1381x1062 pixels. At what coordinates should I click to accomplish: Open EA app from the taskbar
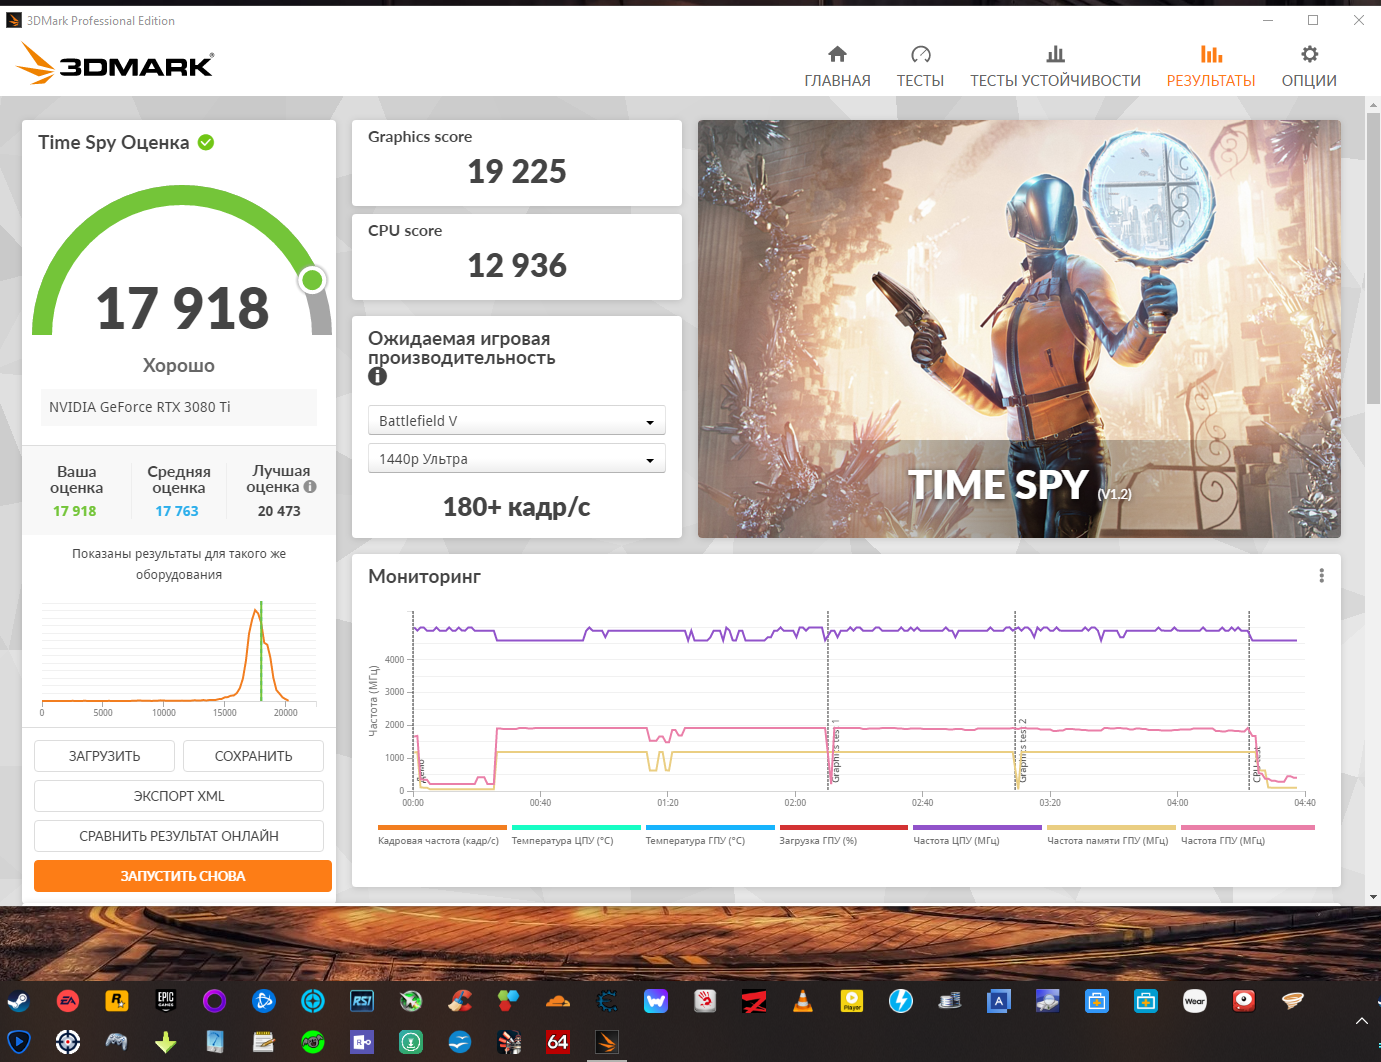68,1000
